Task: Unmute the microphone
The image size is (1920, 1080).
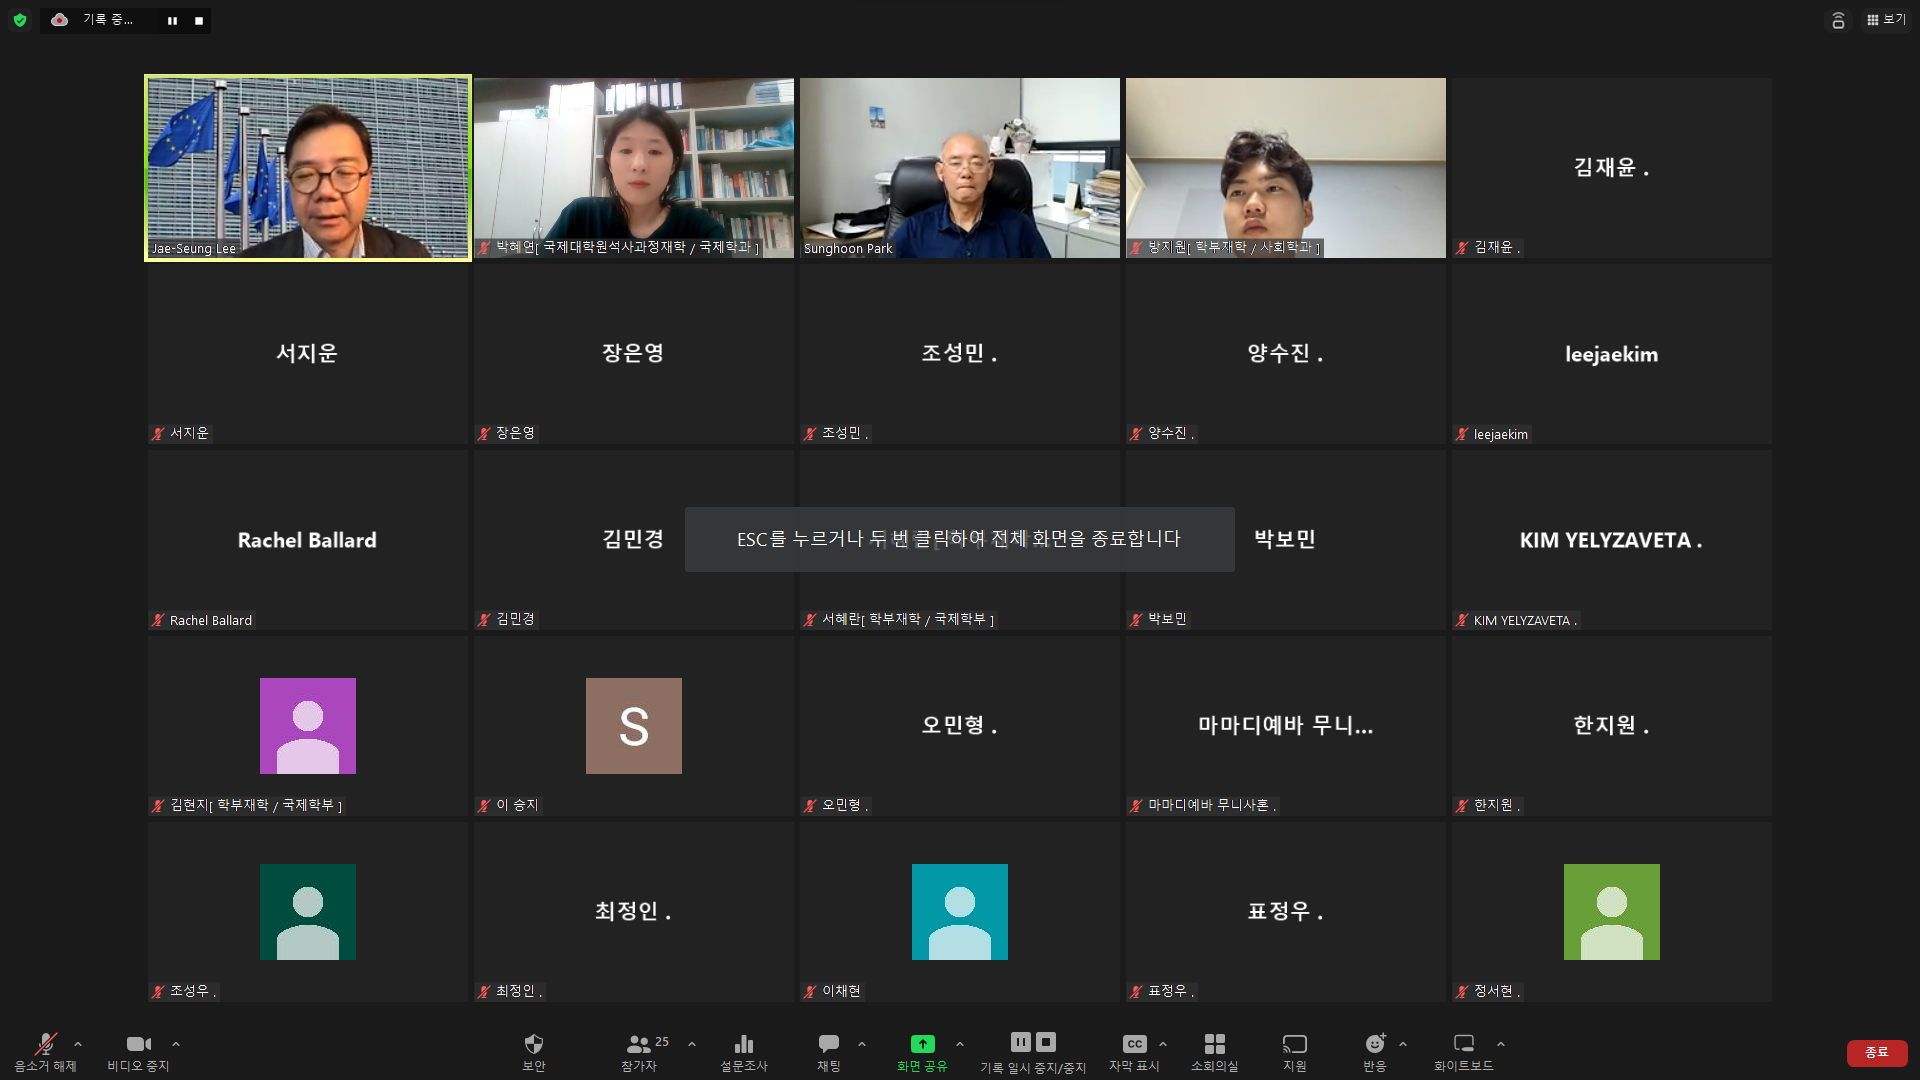Action: [x=45, y=1045]
